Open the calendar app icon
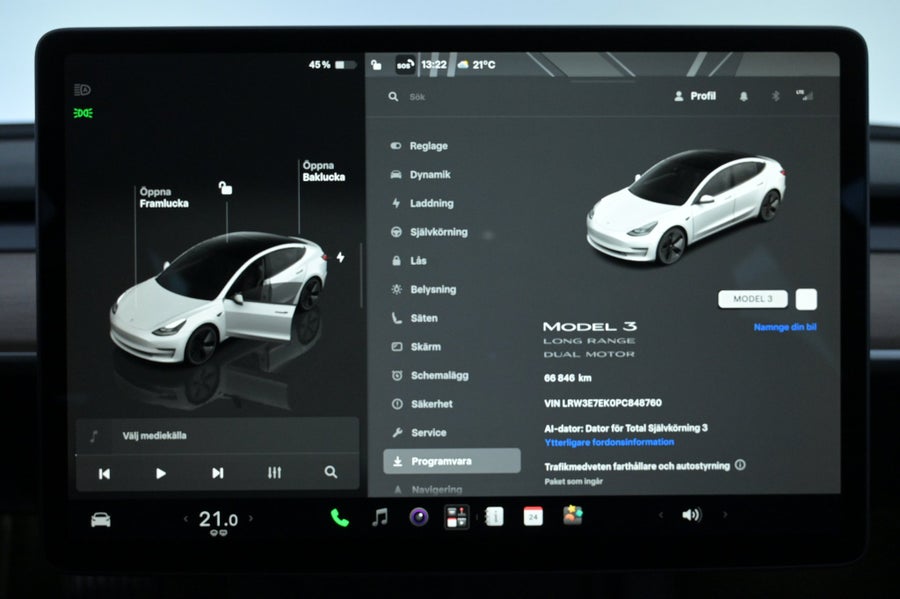This screenshot has height=599, width=900. coord(533,516)
